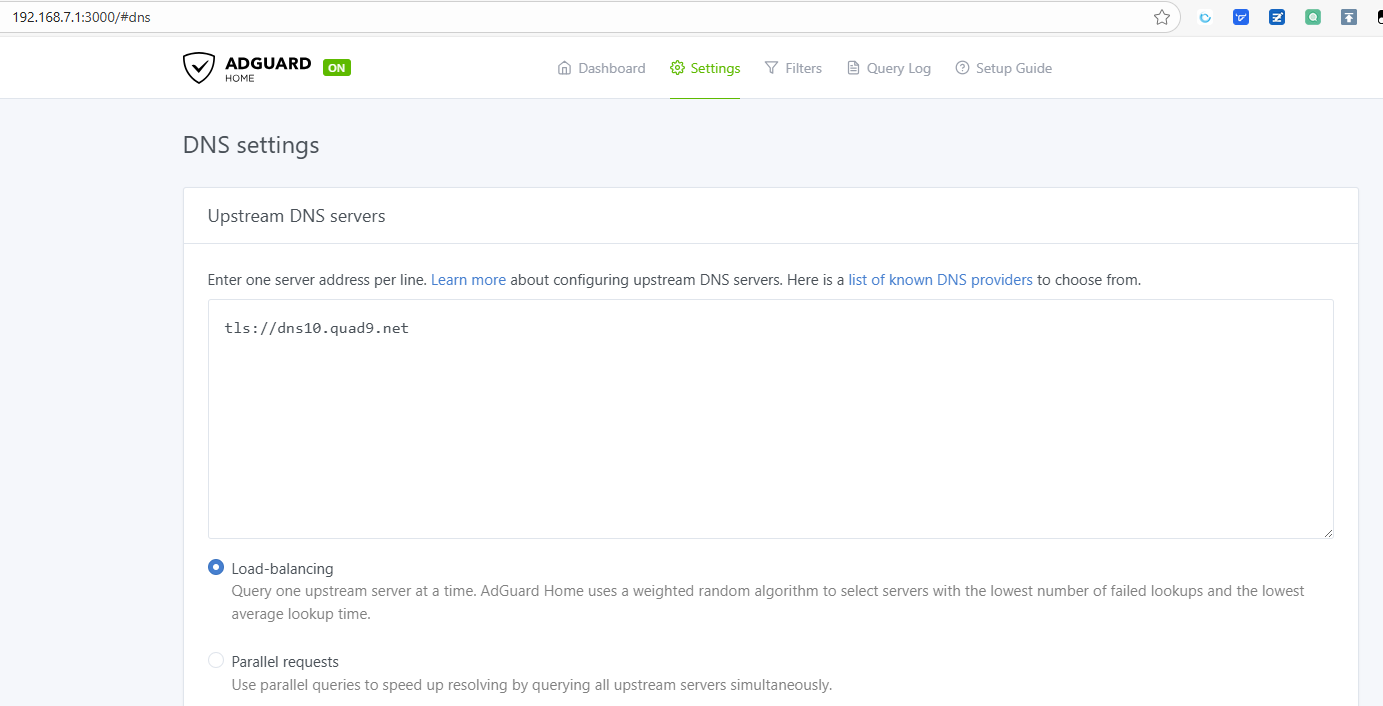Image resolution: width=1383 pixels, height=706 pixels.
Task: Click the gray upload arrow extension icon
Action: (x=1349, y=17)
